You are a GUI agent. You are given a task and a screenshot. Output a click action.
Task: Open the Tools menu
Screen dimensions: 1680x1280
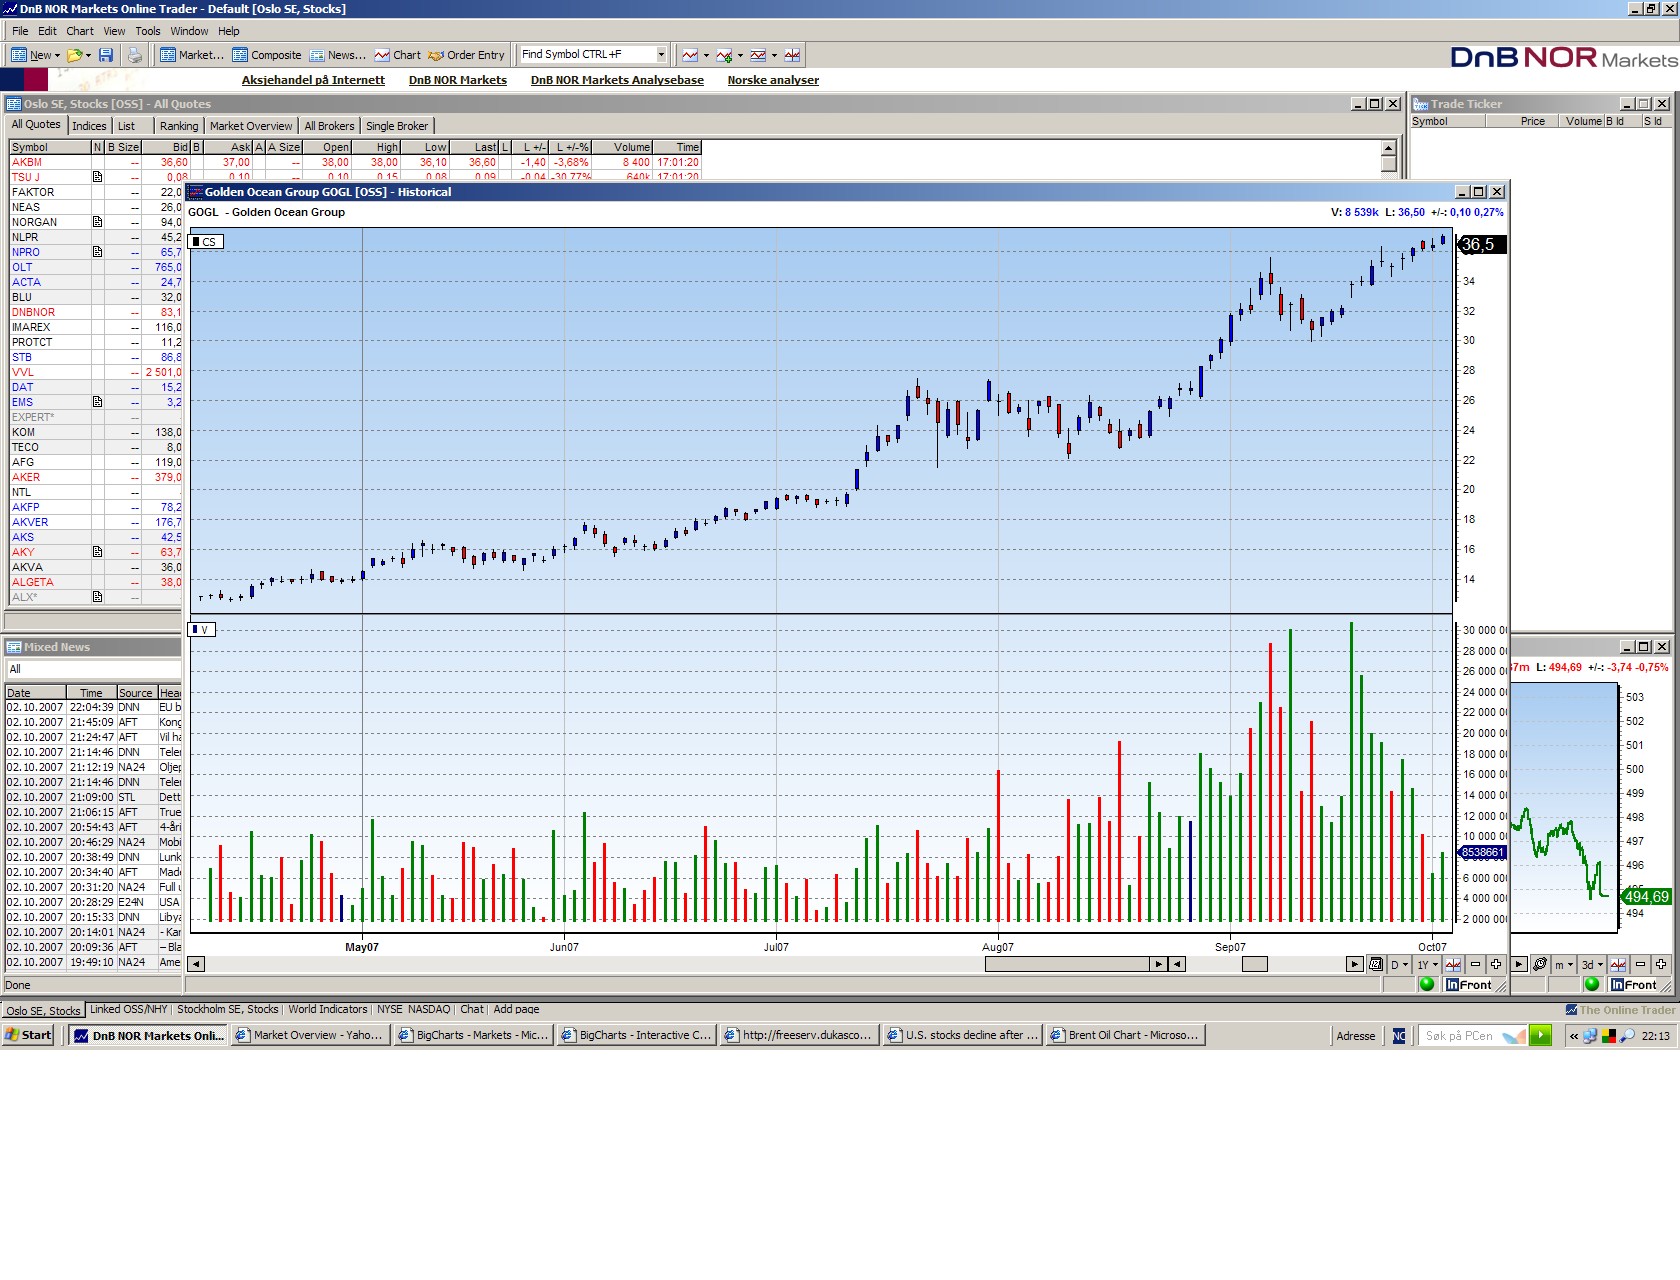[148, 31]
